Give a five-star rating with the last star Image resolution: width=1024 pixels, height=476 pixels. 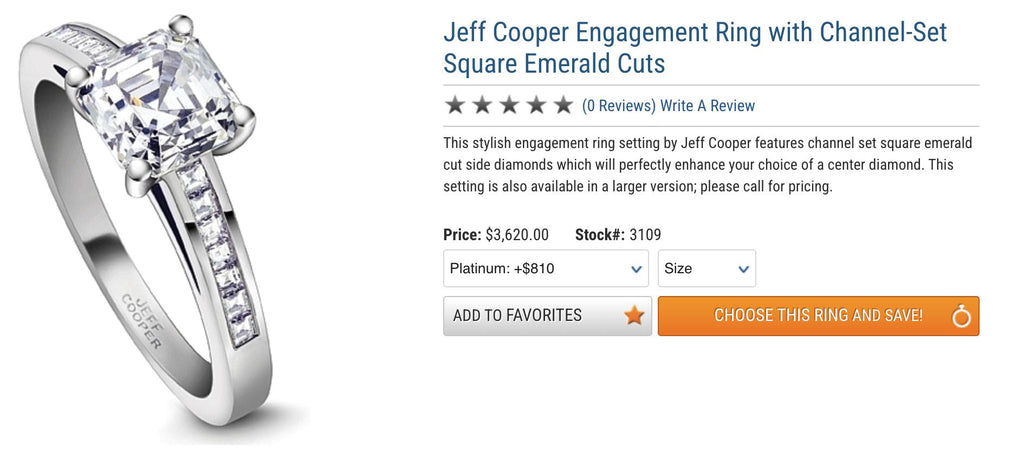(563, 105)
